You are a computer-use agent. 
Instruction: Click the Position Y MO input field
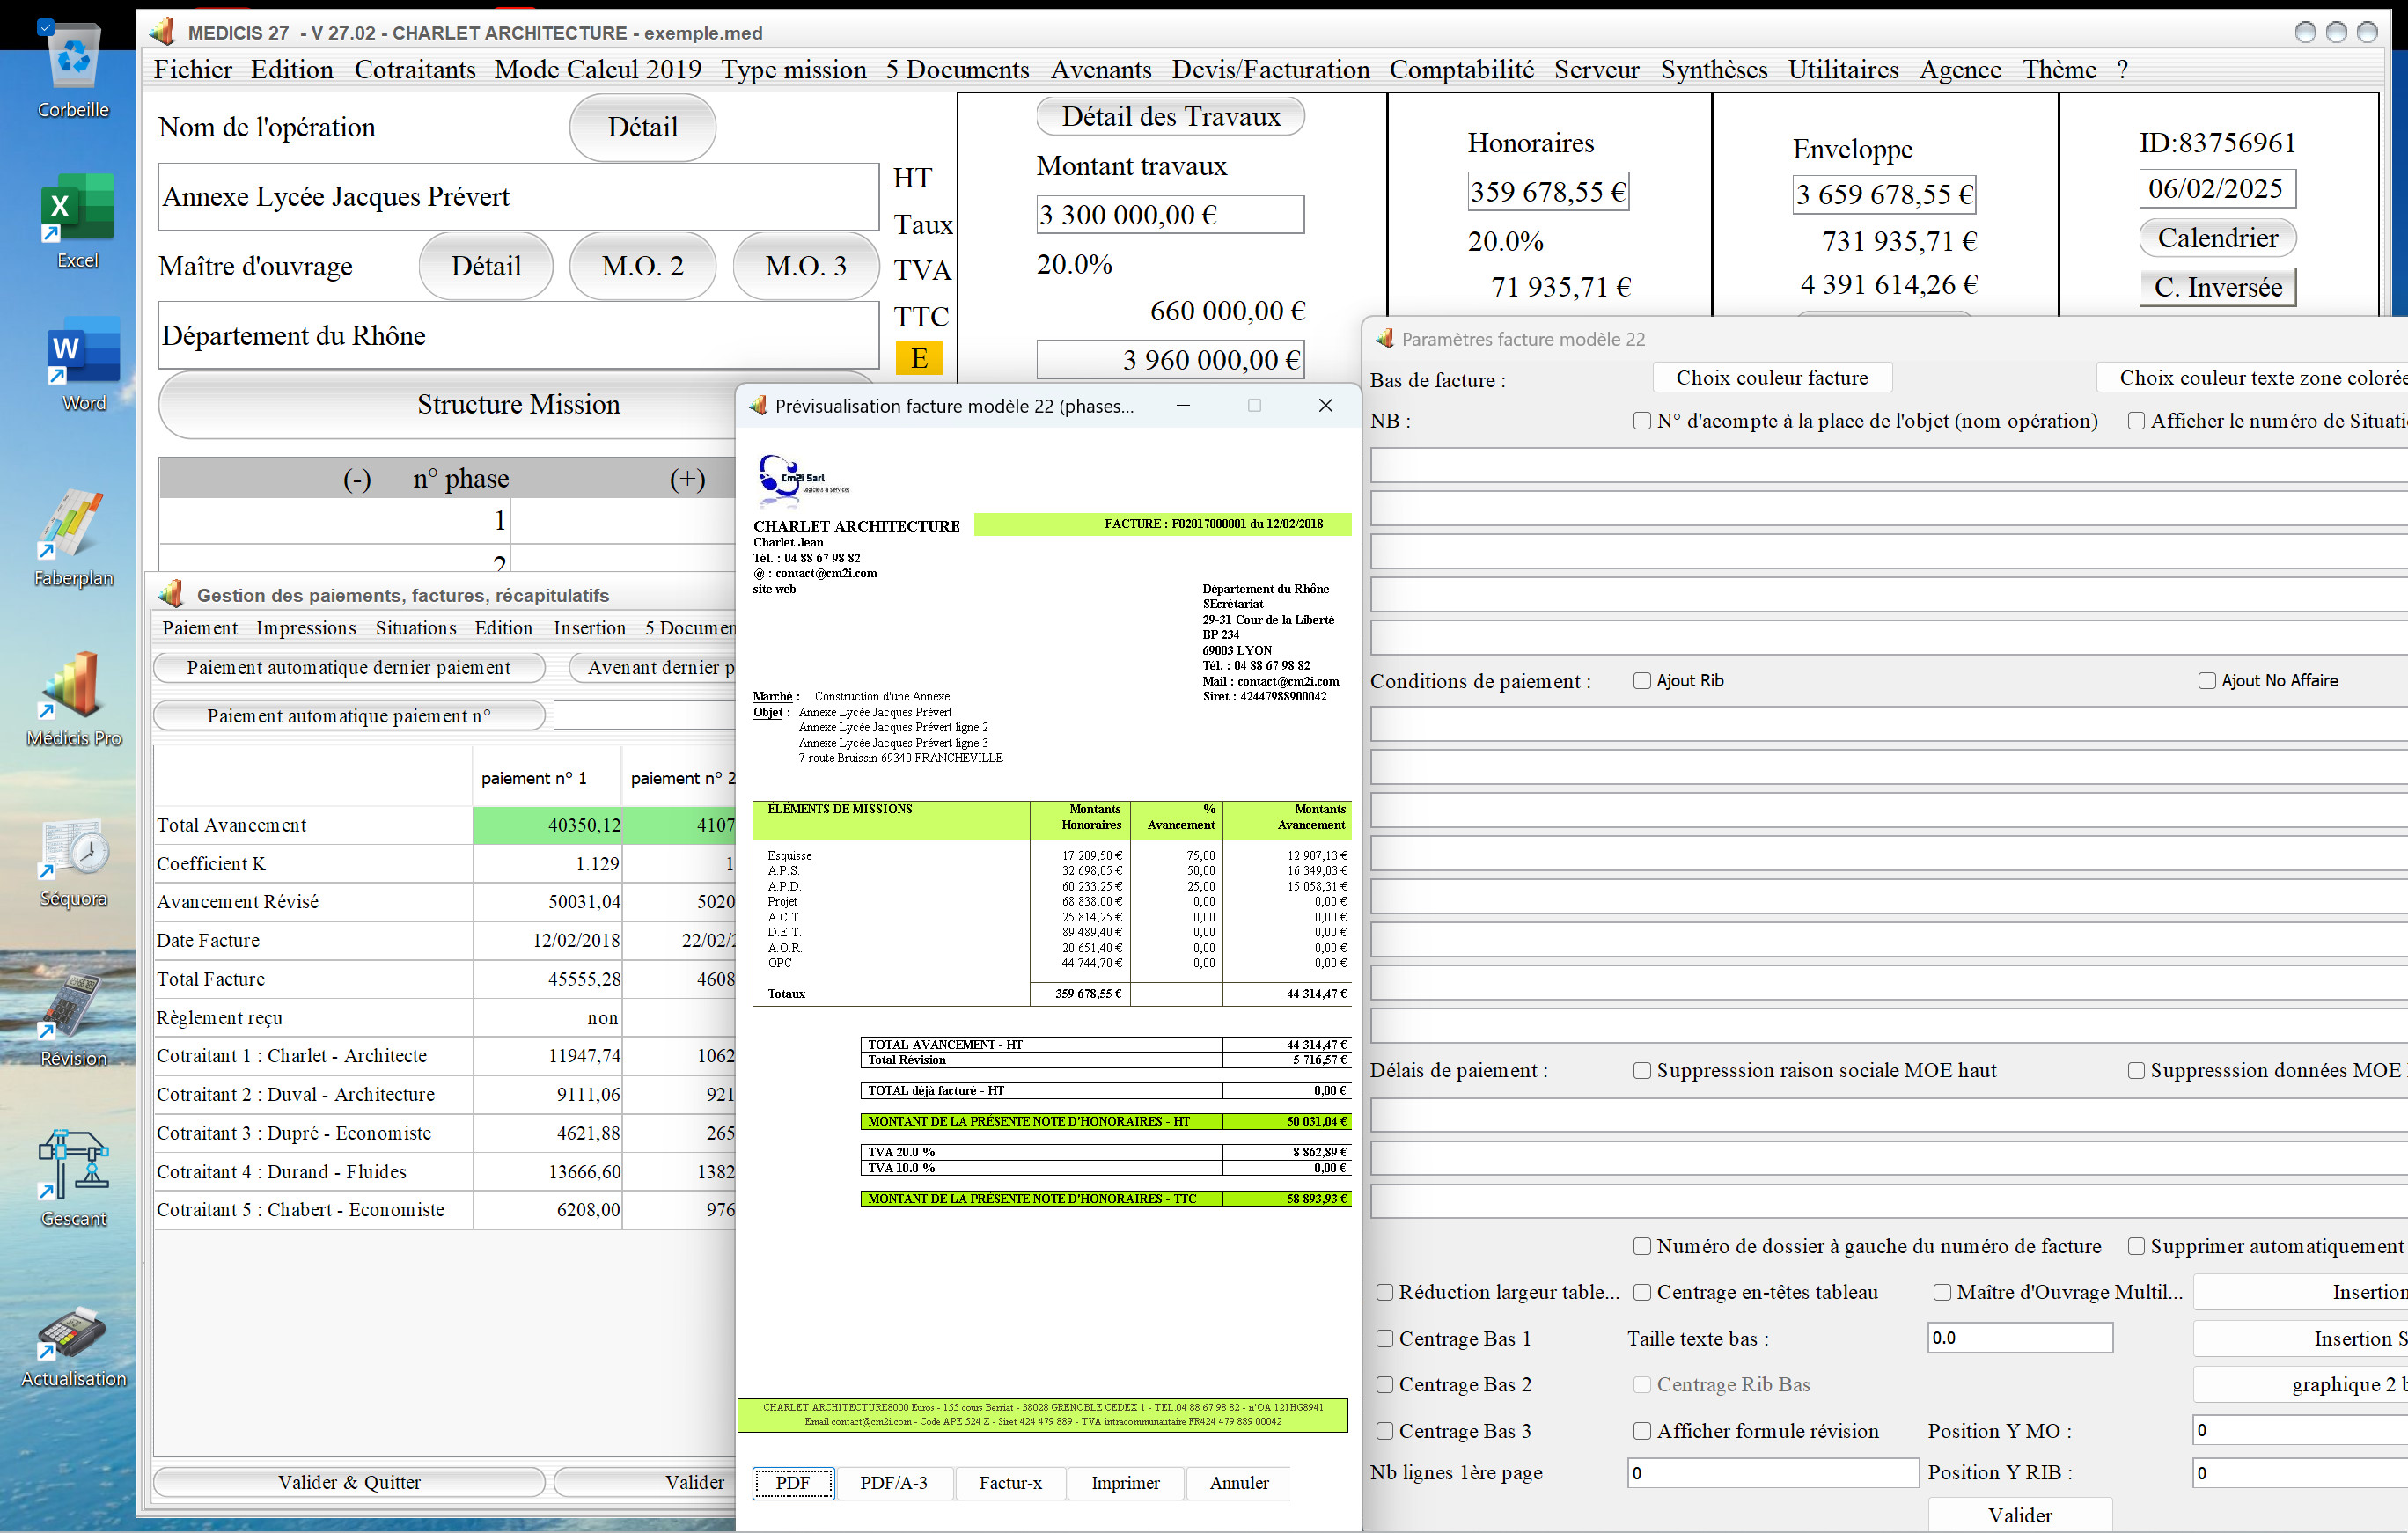[x=2300, y=1431]
